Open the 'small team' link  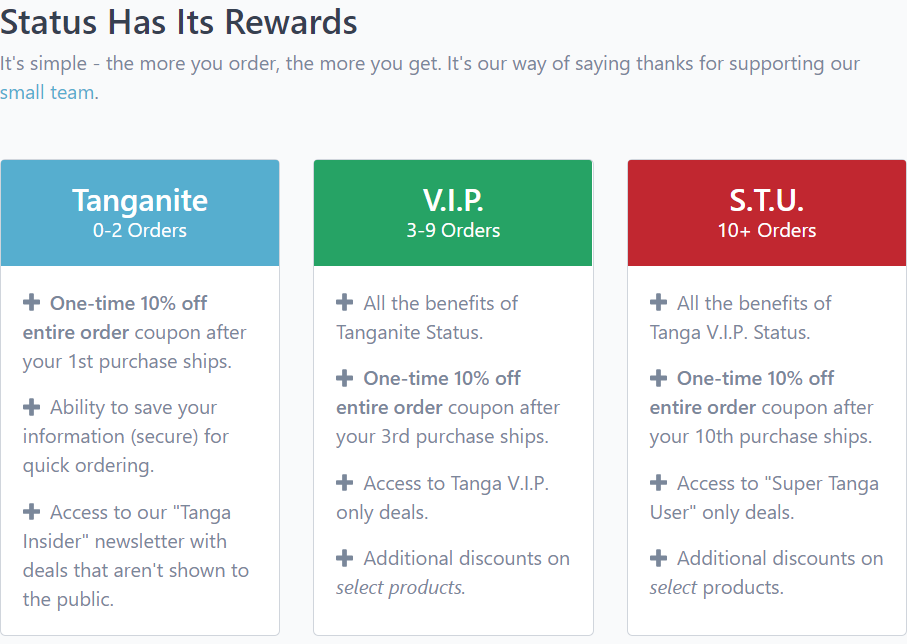click(x=47, y=93)
